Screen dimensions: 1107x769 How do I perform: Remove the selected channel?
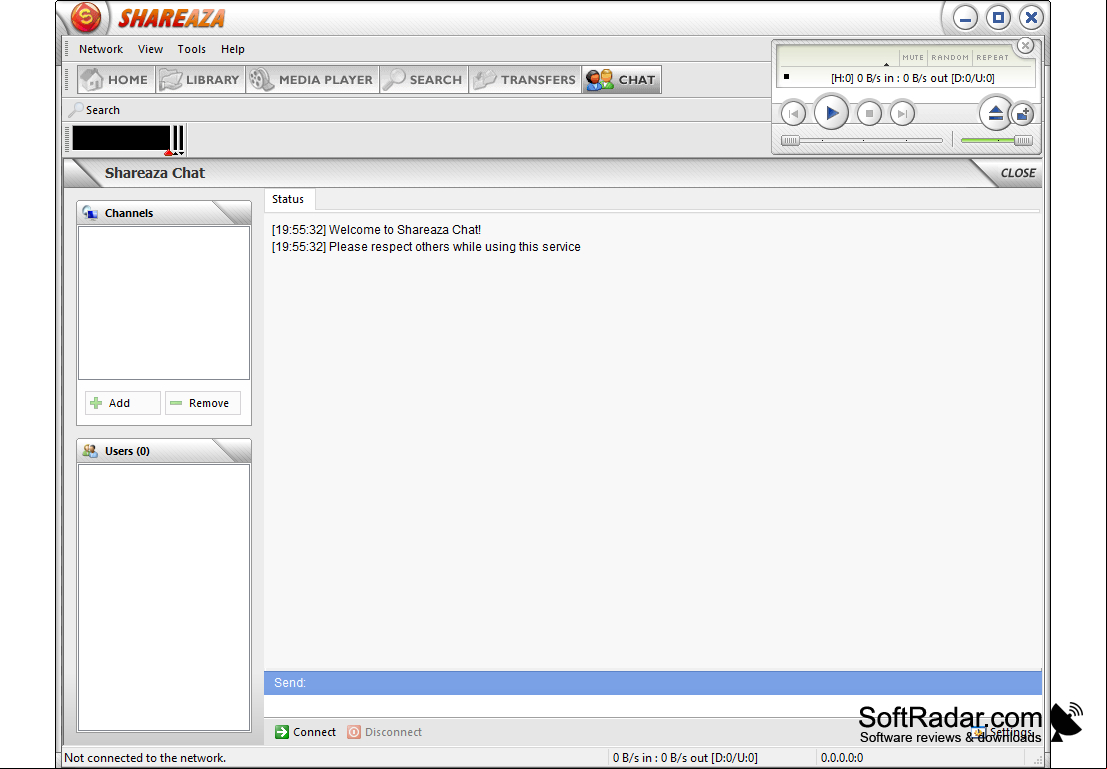point(203,403)
